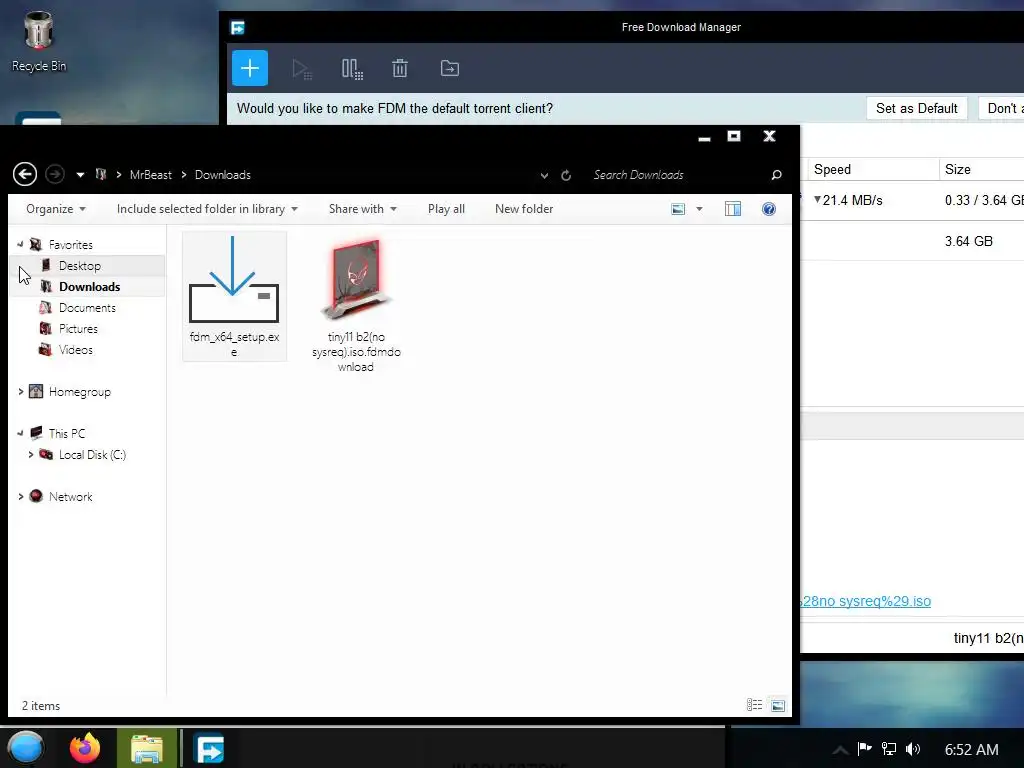1024x768 pixels.
Task: Switch to large icons view in status bar
Action: pos(778,705)
